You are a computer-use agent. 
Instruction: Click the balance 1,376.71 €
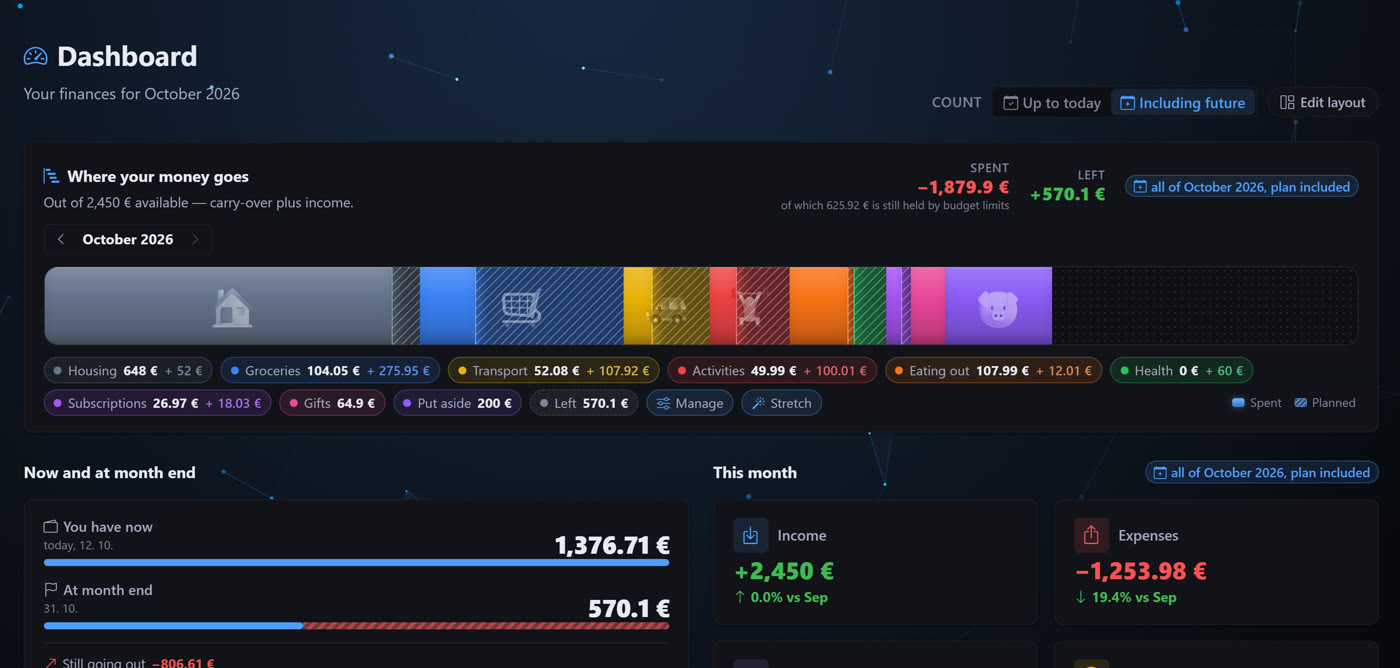(x=612, y=545)
